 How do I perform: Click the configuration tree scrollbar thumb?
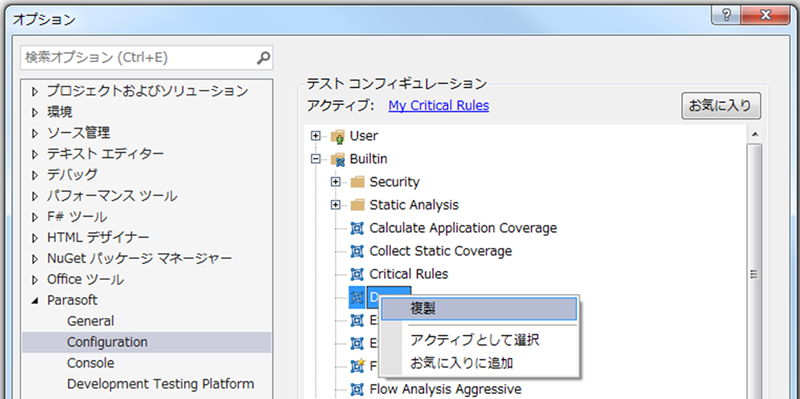tap(756, 270)
